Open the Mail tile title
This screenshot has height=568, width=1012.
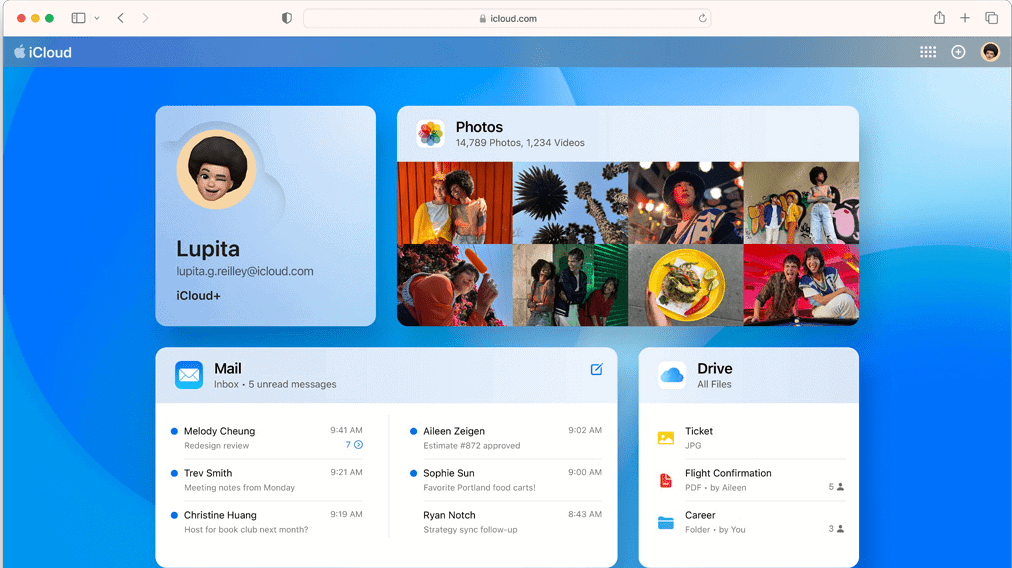point(228,369)
